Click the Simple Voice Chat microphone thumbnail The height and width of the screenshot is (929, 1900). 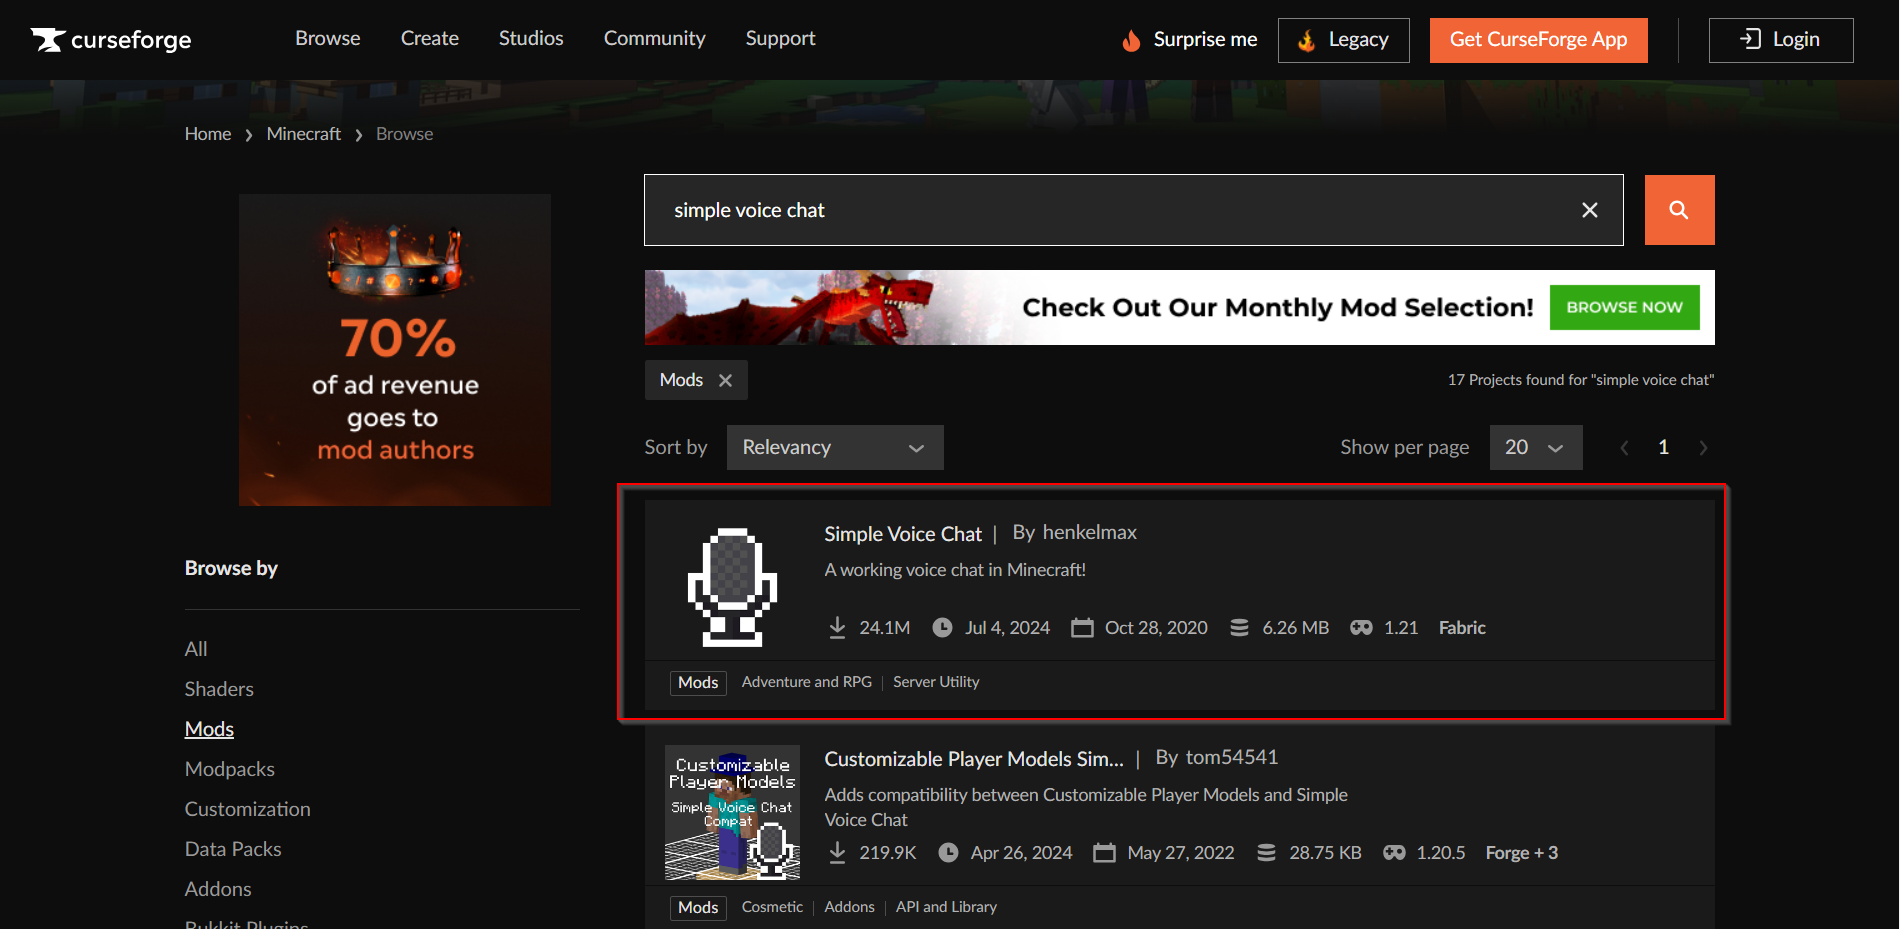732,587
